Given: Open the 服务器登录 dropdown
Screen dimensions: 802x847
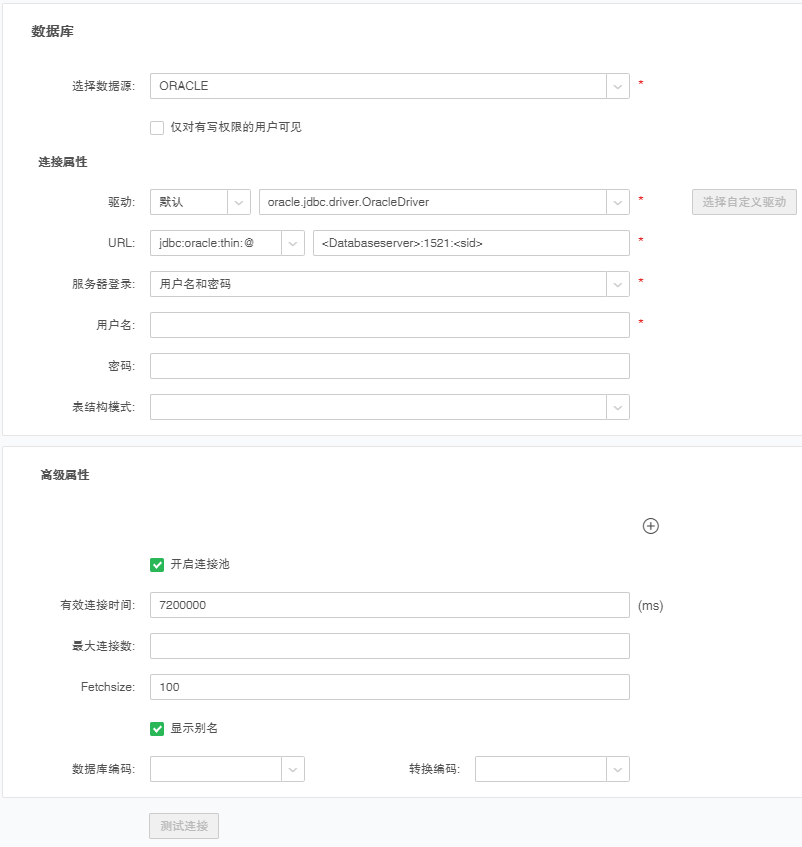Looking at the screenshot, I should click(x=617, y=284).
